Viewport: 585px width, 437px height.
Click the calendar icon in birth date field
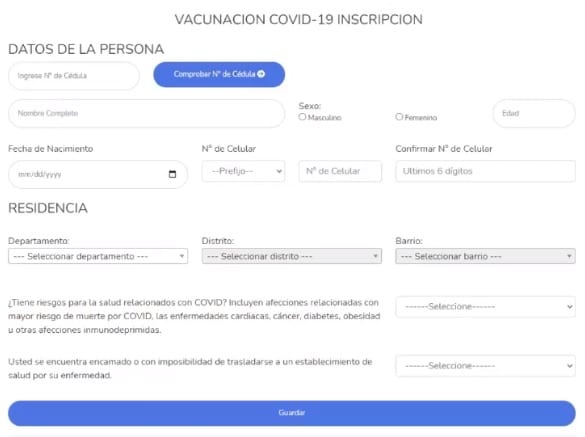click(x=172, y=174)
